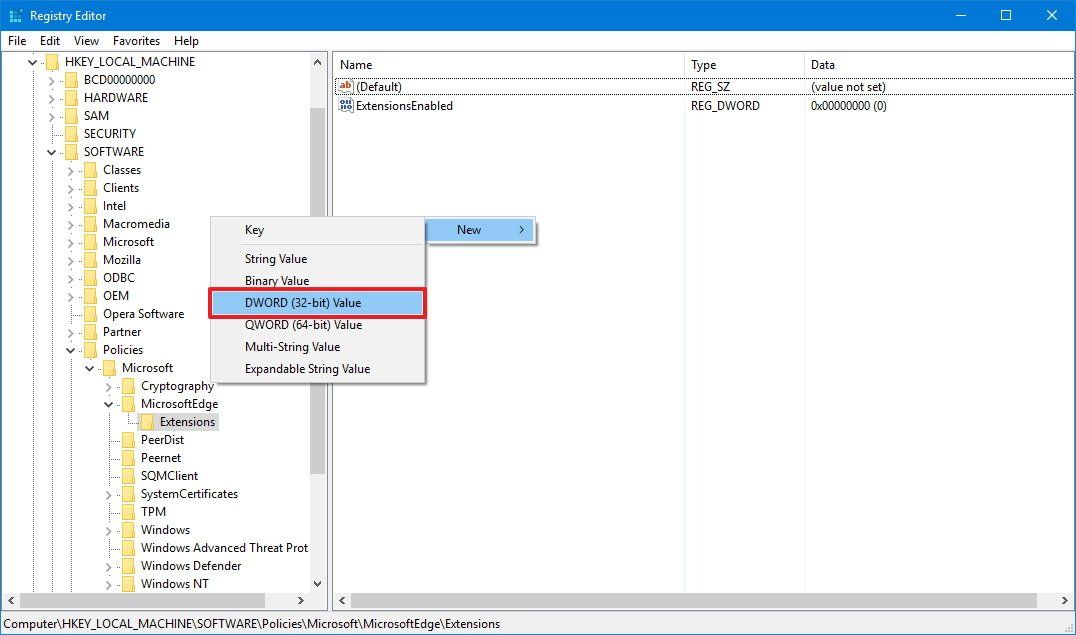The width and height of the screenshot is (1076, 635).
Task: Open the Favorites menu
Action: click(x=136, y=41)
